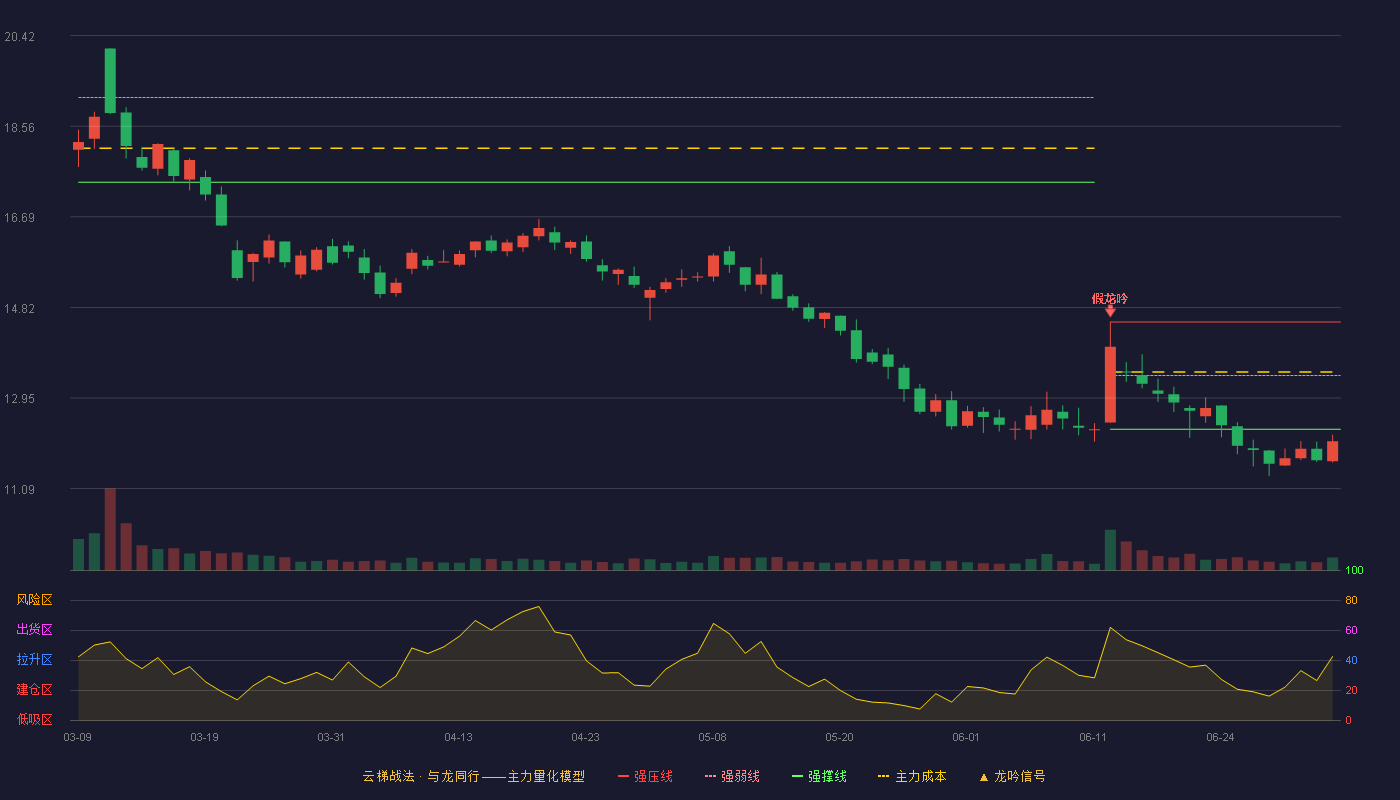Click the 拉升区 zone label
The height and width of the screenshot is (800, 1400).
(34, 660)
